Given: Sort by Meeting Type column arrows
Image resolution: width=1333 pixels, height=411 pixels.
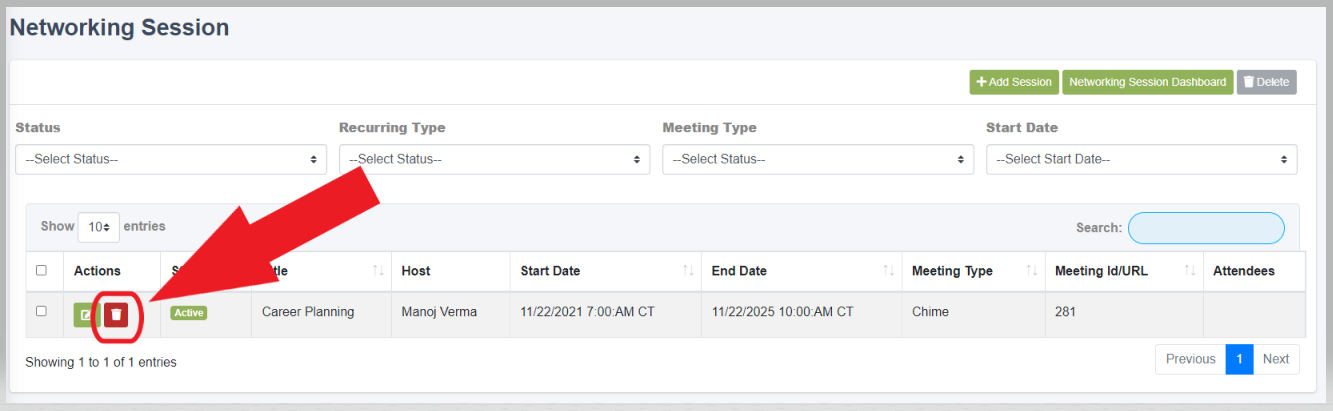Looking at the screenshot, I should coord(1031,271).
